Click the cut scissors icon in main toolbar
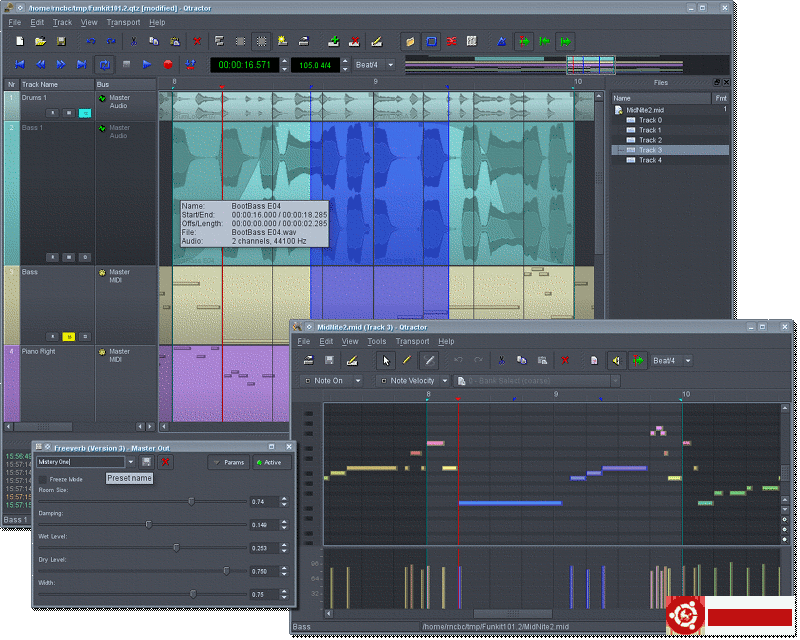The width and height of the screenshot is (800, 640). point(132,42)
